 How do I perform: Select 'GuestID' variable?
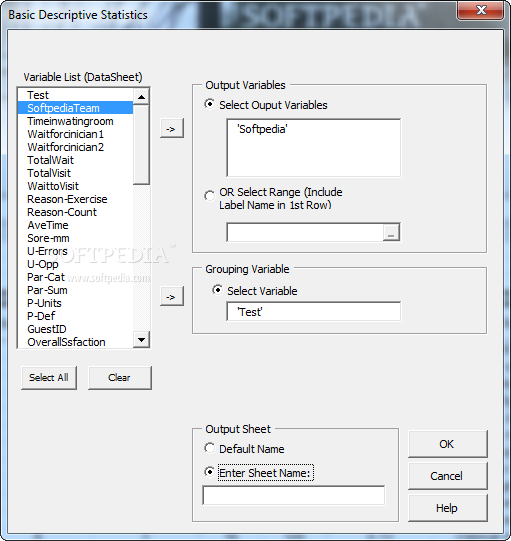coord(75,329)
